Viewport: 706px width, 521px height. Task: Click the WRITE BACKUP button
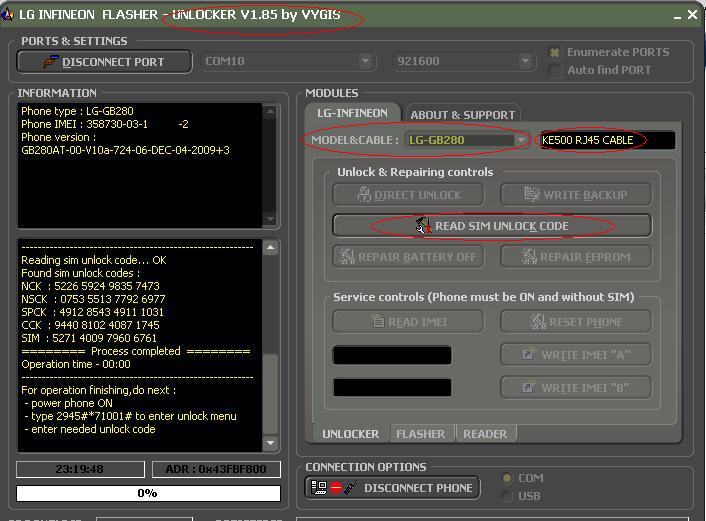pyautogui.click(x=576, y=195)
